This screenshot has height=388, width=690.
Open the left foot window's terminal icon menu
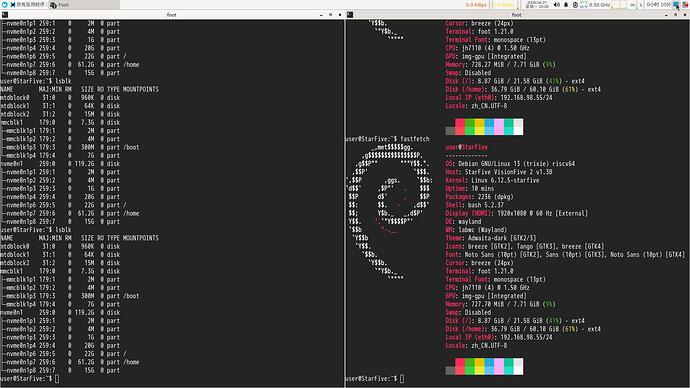pos(5,15)
